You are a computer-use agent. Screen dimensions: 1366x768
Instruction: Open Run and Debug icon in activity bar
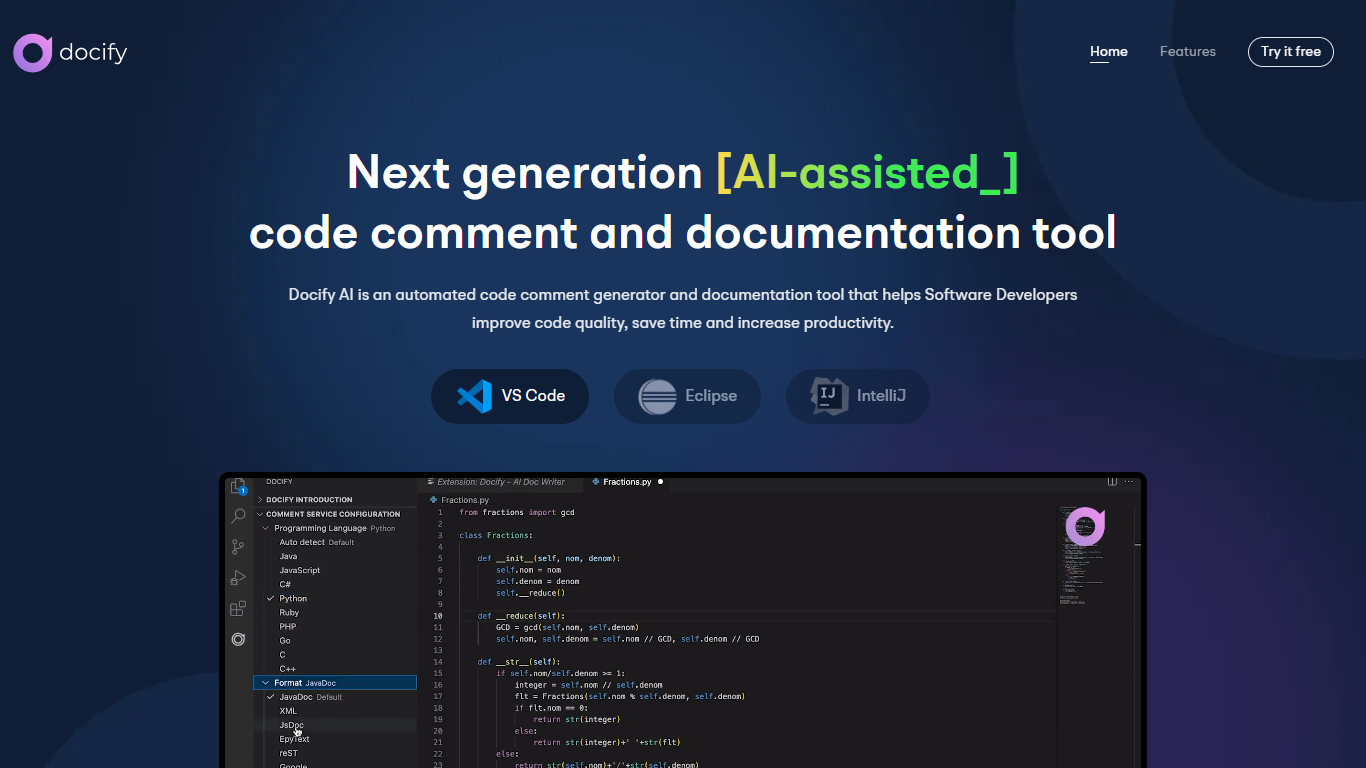pos(238,578)
